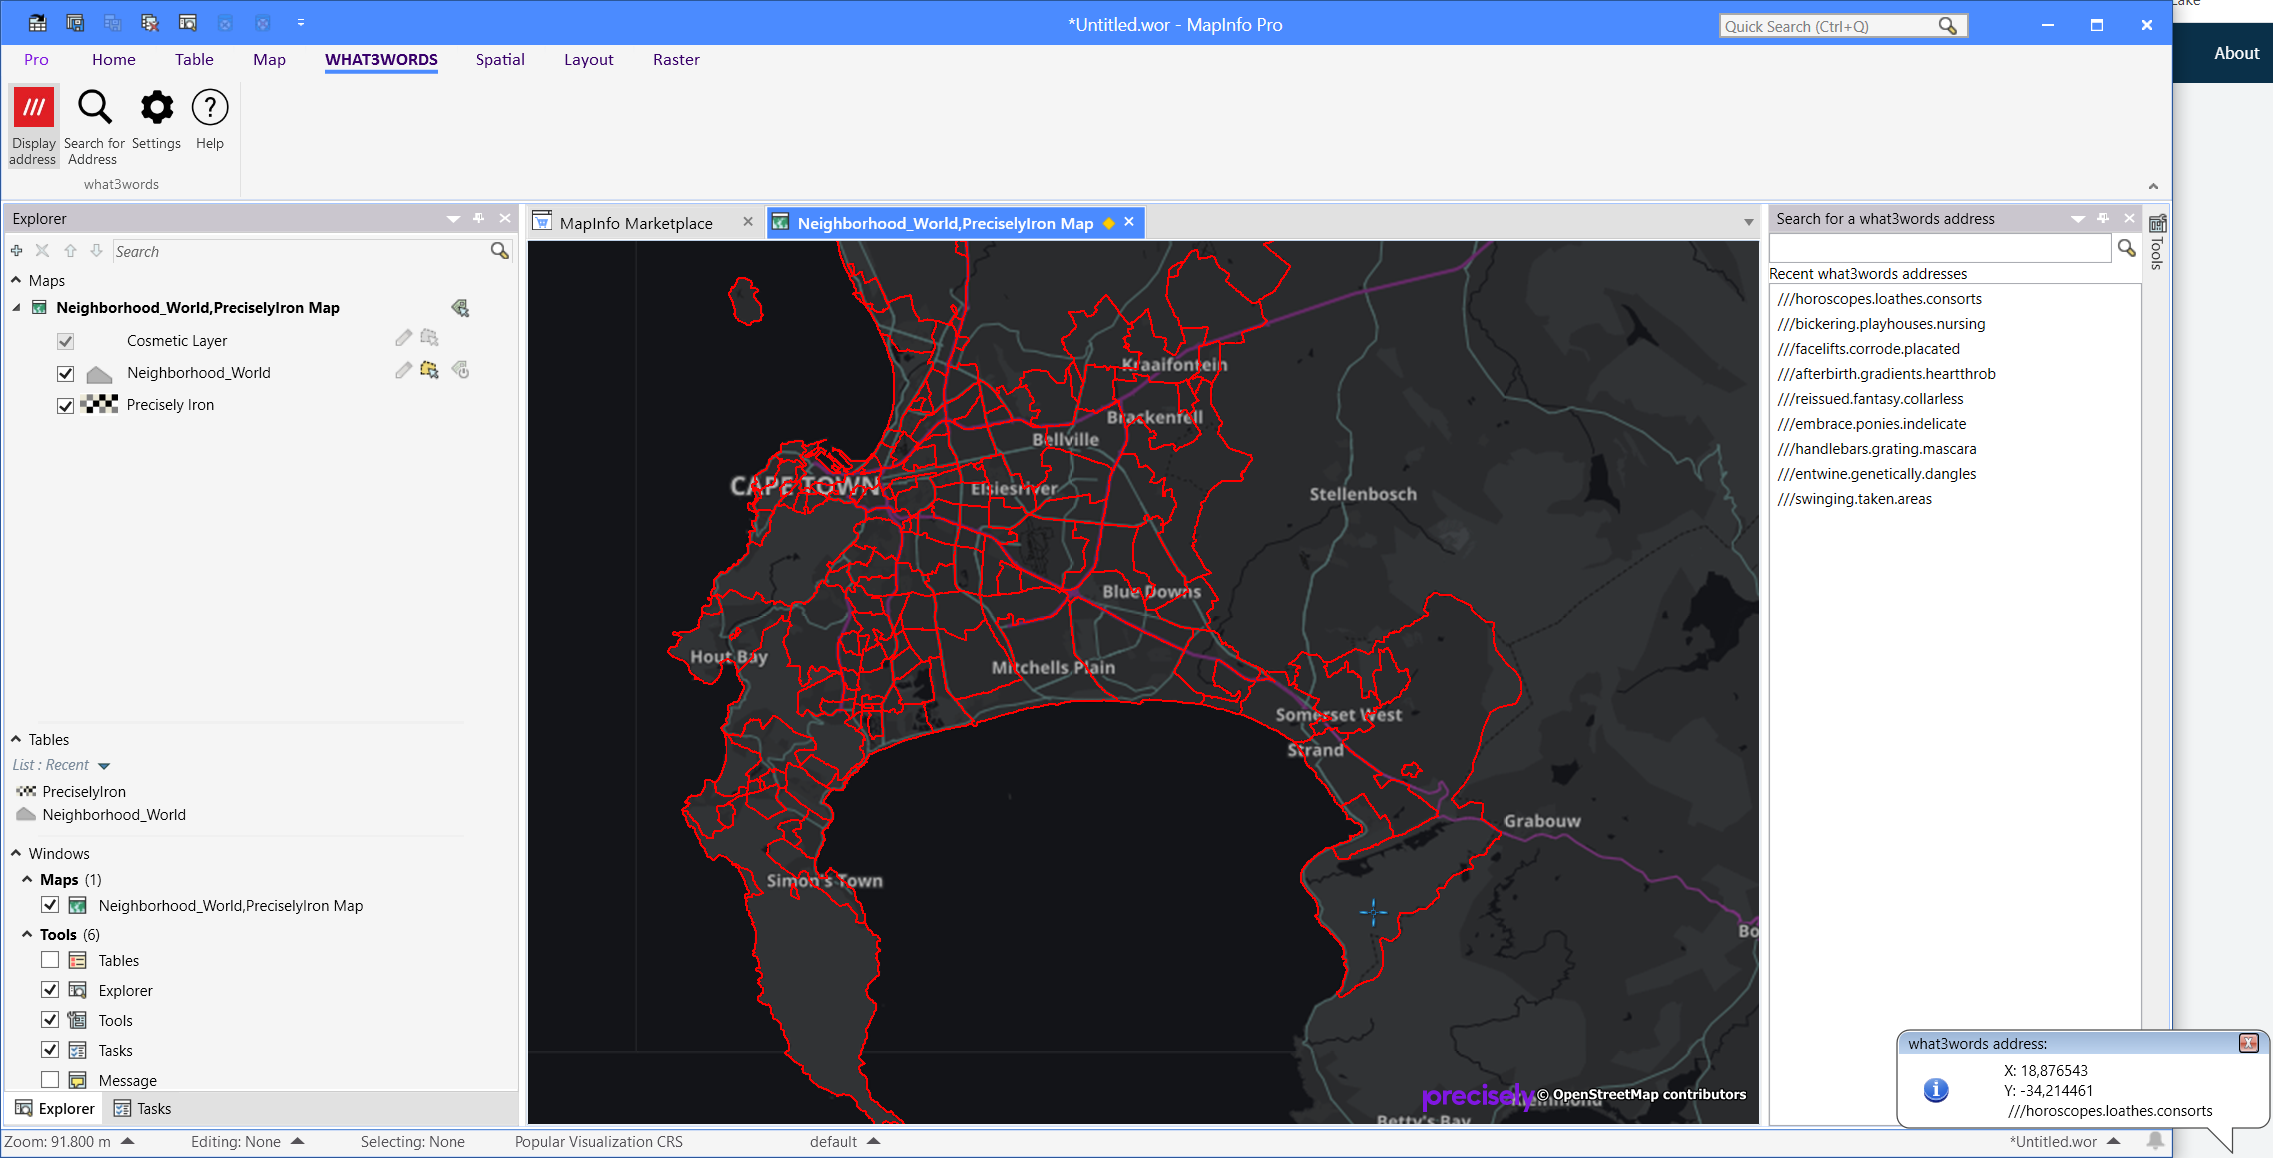This screenshot has height=1158, width=2273.
Task: Open the Table ribbon tab
Action: (194, 60)
